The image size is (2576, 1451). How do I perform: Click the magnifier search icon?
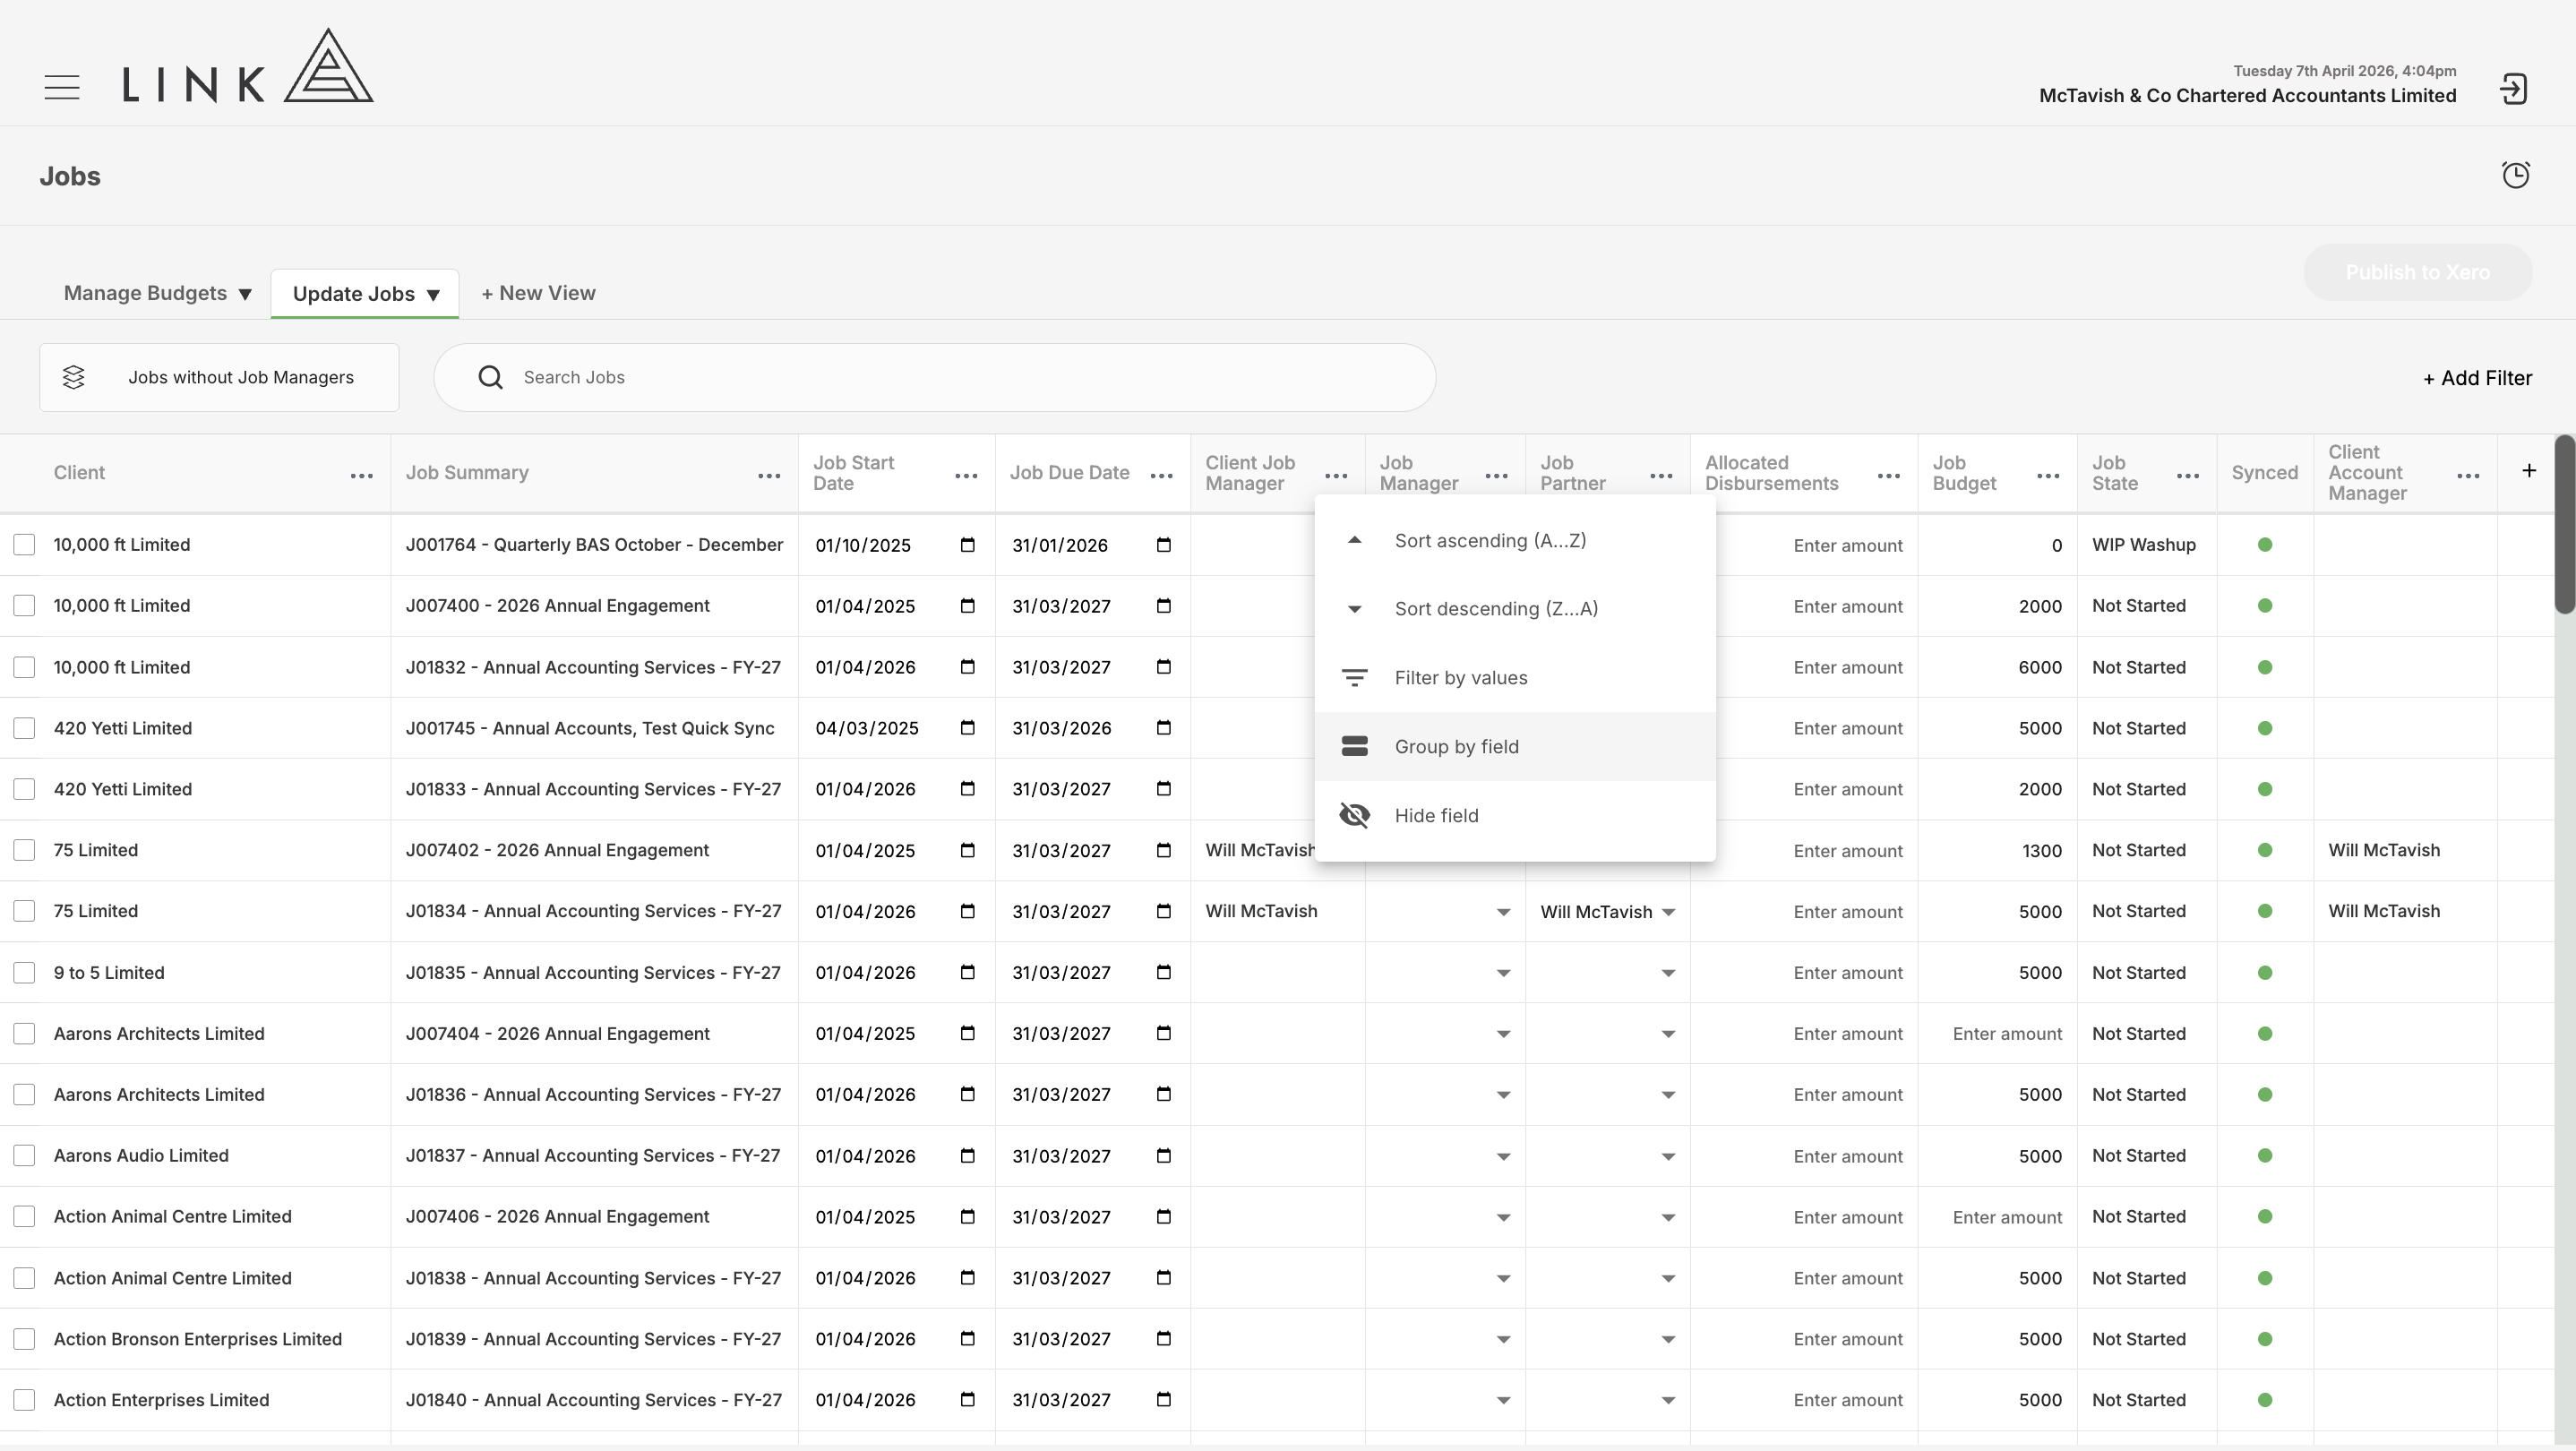click(490, 377)
